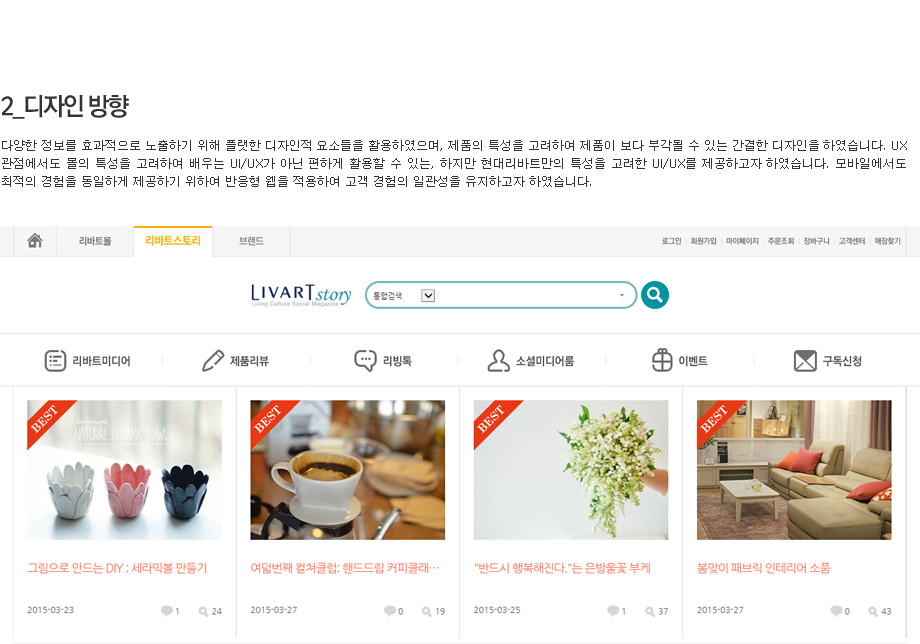Click the LIVART story logo
The image size is (920, 644).
coord(301,295)
